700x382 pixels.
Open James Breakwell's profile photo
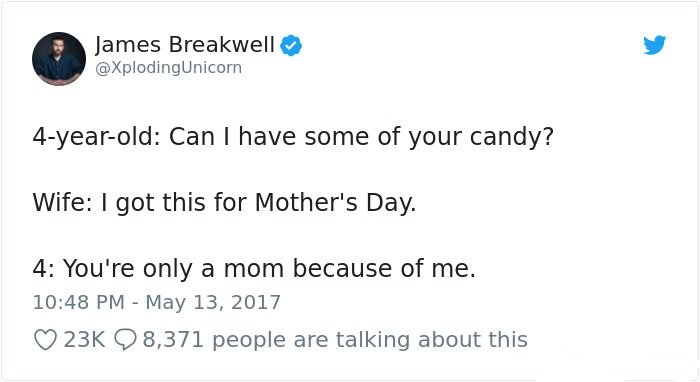tap(59, 58)
